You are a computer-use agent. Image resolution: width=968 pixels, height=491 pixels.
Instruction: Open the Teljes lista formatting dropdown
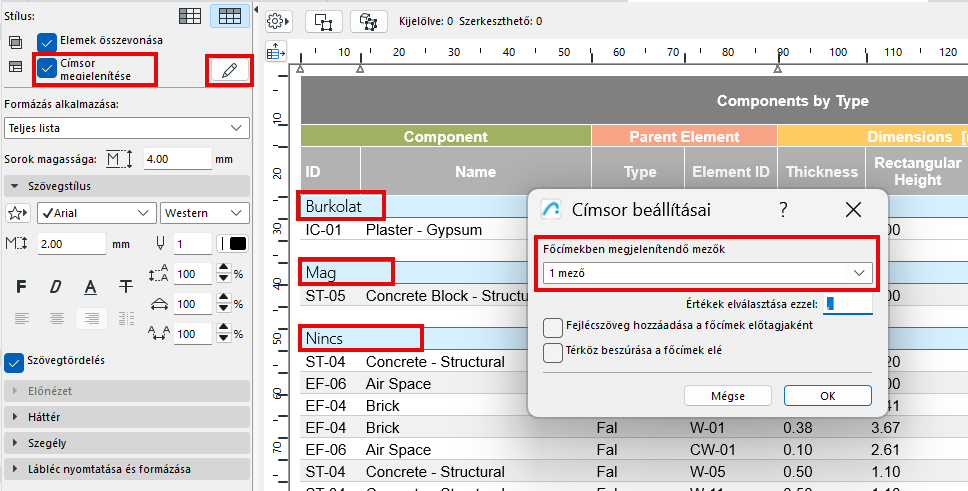(x=127, y=128)
